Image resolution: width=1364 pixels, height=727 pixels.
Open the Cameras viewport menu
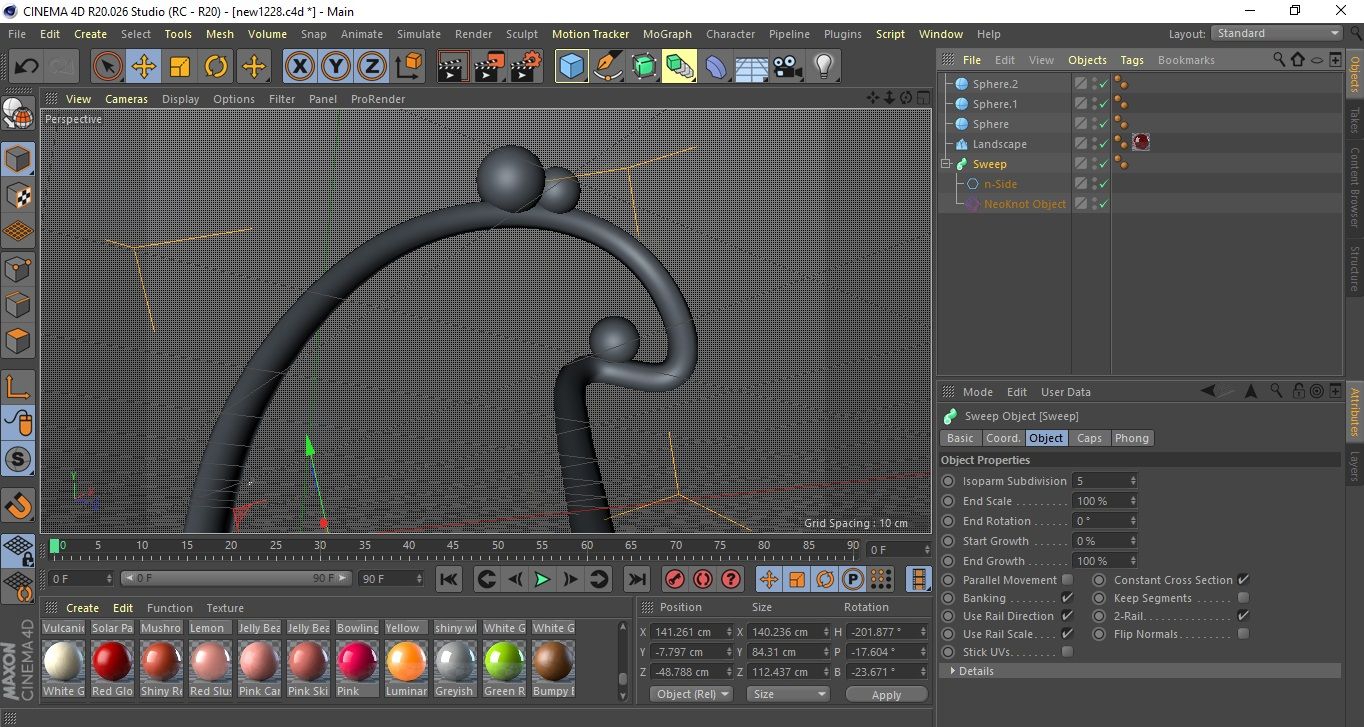tap(127, 99)
